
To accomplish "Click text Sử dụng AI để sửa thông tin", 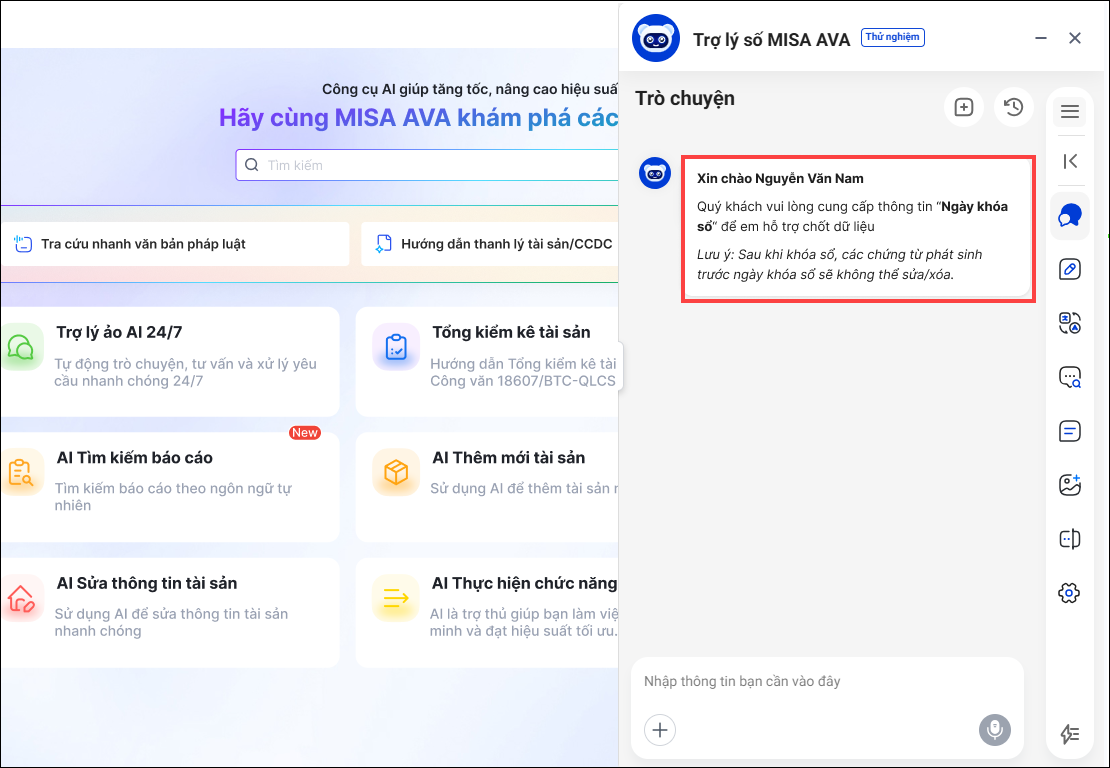I will (x=171, y=622).
